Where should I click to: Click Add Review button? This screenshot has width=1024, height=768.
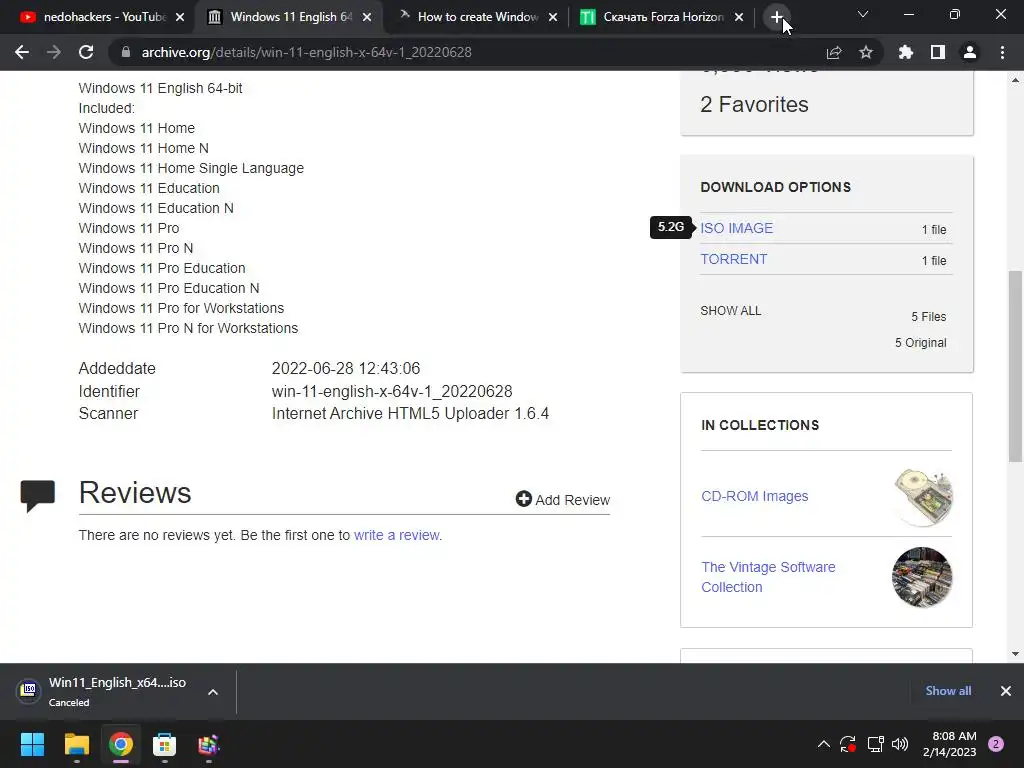tap(562, 500)
